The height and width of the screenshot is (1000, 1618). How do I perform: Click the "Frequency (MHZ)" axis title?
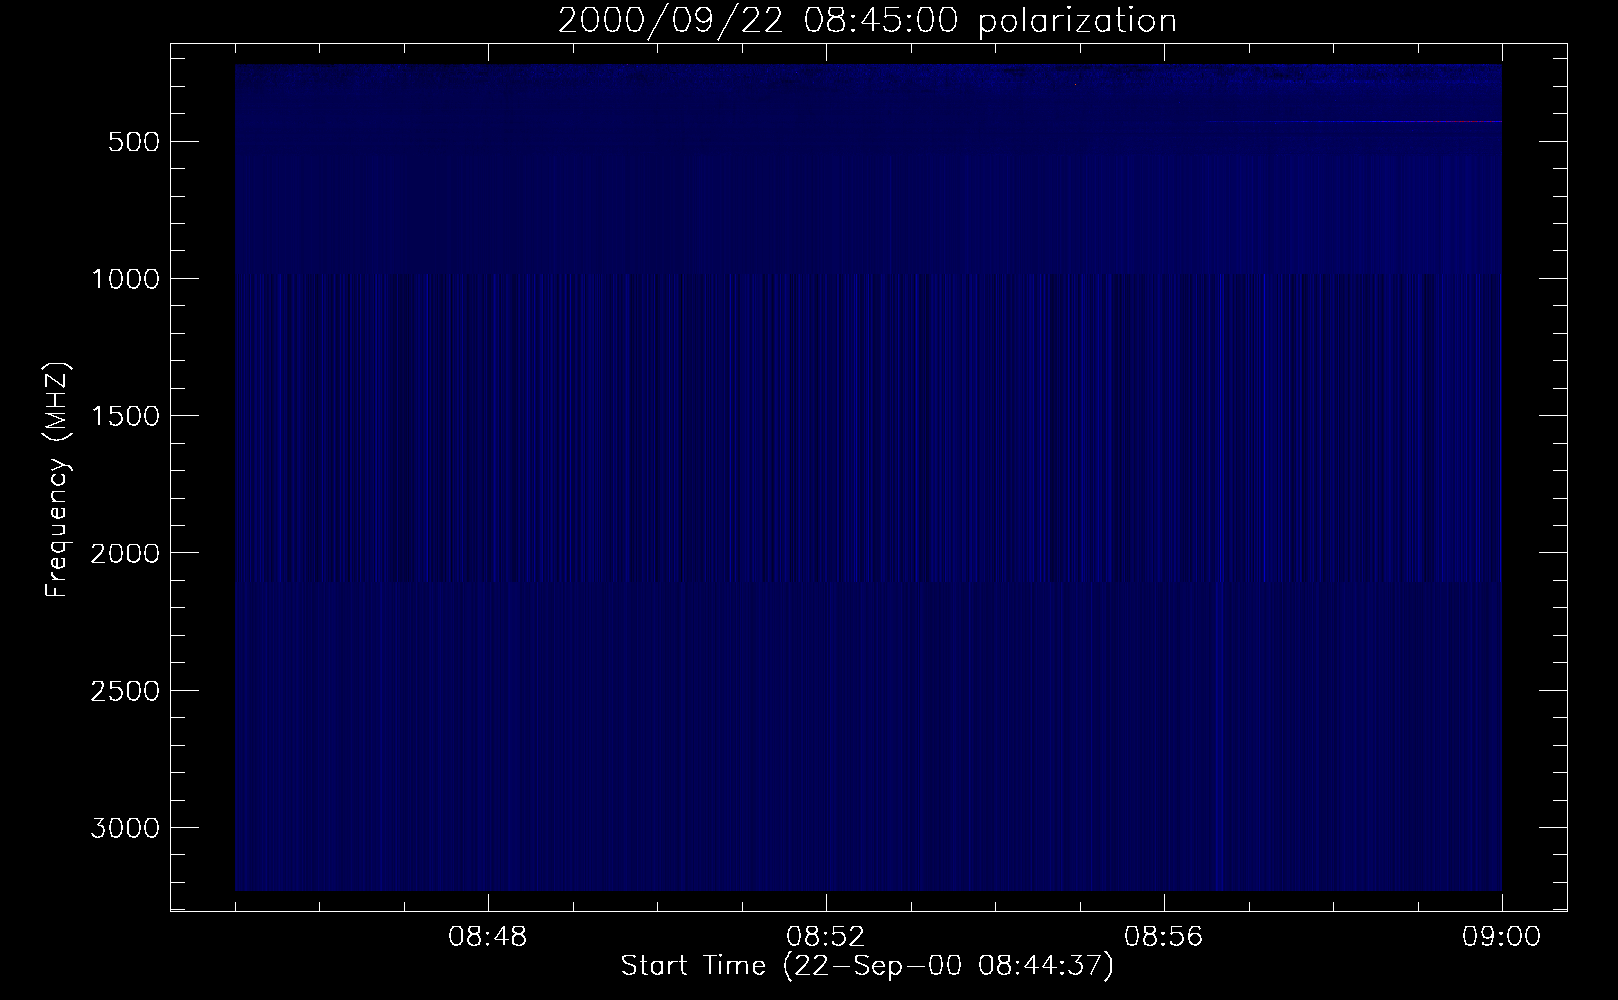click(58, 480)
